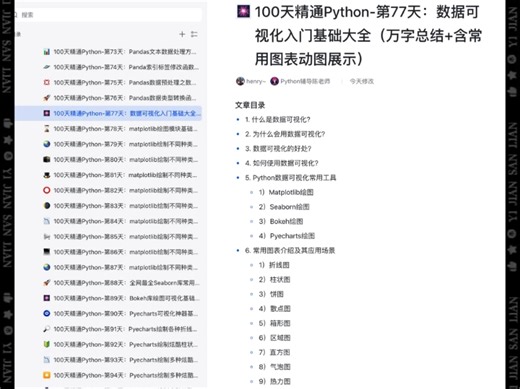Jump to 3) Bokeh绘图 section
520x389 pixels.
click(281, 221)
